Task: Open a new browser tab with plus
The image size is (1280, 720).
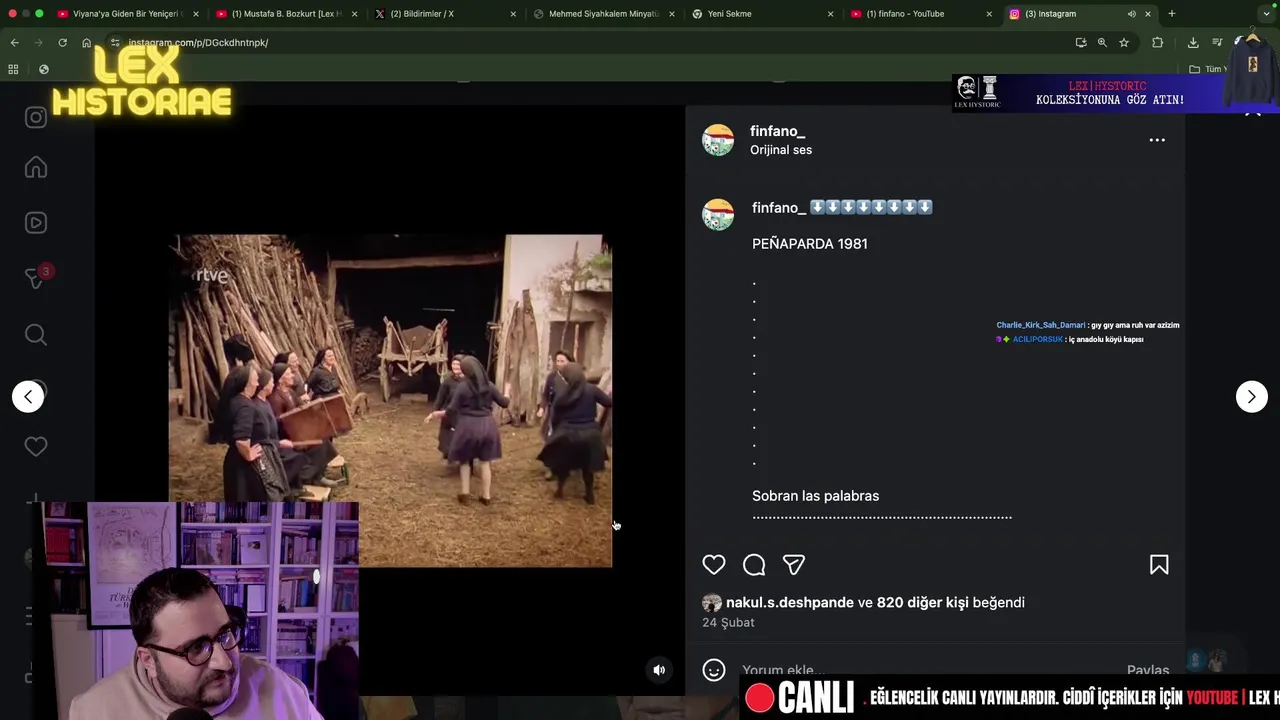Action: 1172,14
